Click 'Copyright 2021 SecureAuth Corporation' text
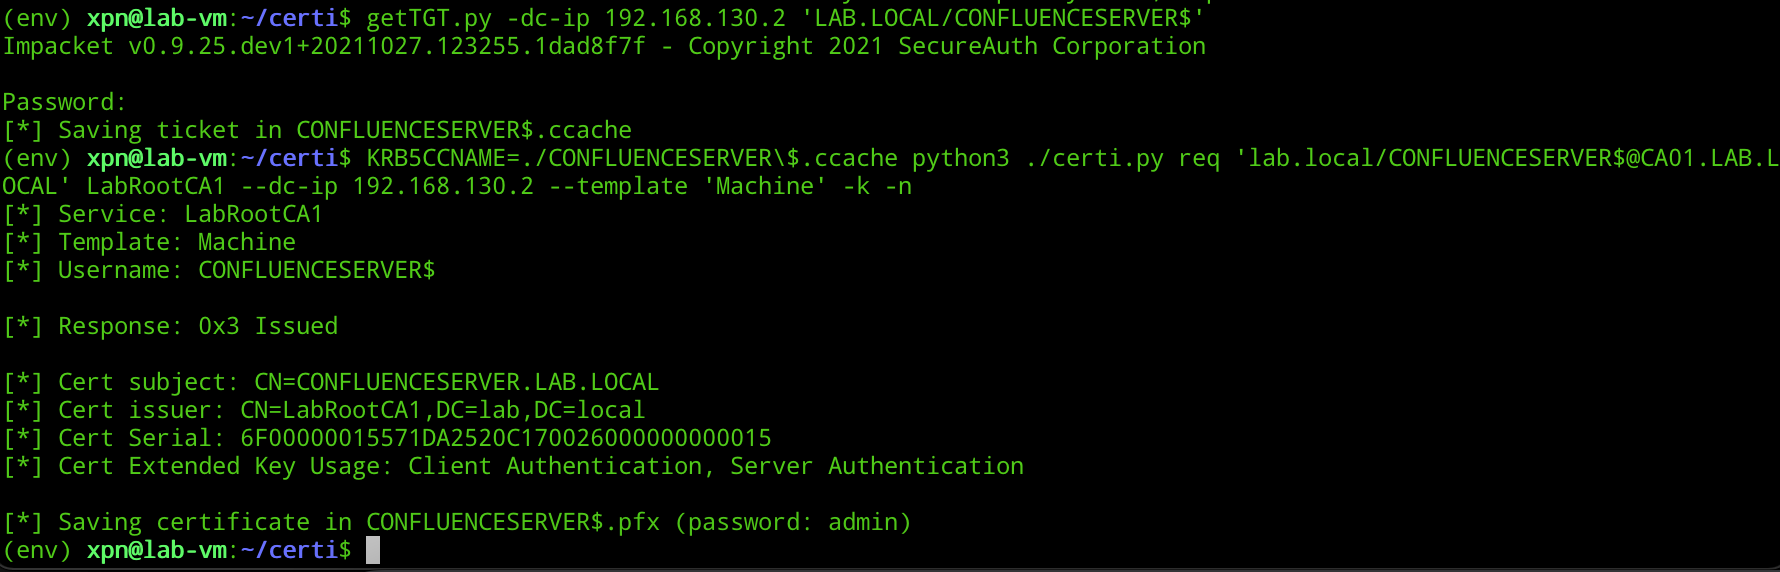This screenshot has width=1780, height=572. pyautogui.click(x=947, y=47)
